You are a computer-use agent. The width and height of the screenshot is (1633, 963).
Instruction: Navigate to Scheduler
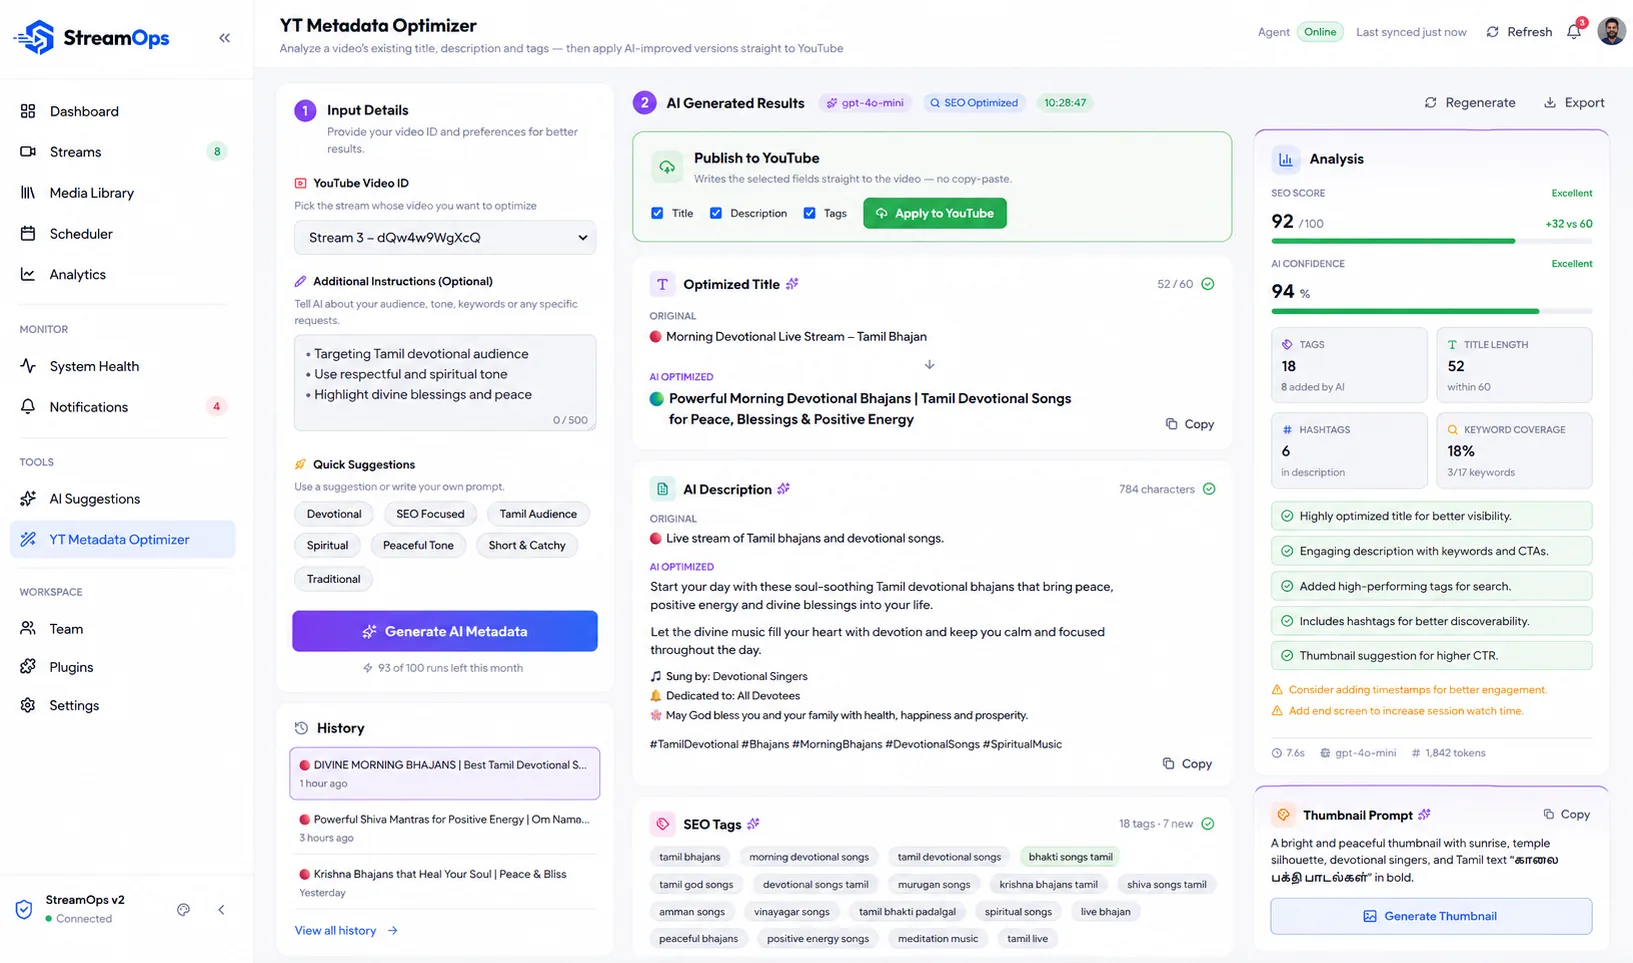coord(123,234)
